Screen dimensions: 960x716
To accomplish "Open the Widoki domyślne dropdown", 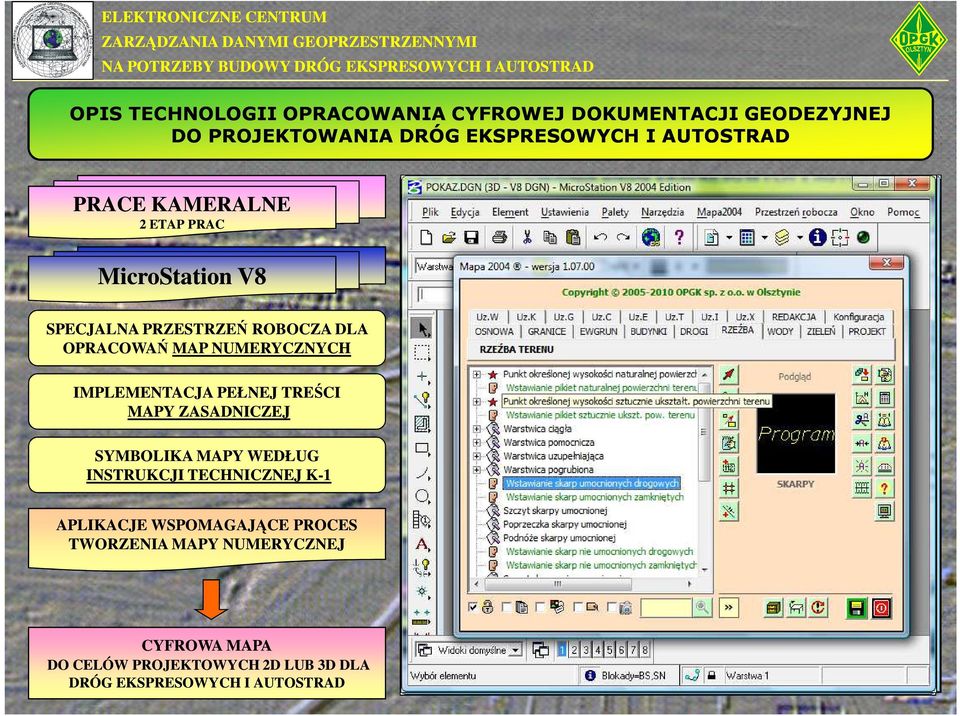I will pyautogui.click(x=516, y=650).
